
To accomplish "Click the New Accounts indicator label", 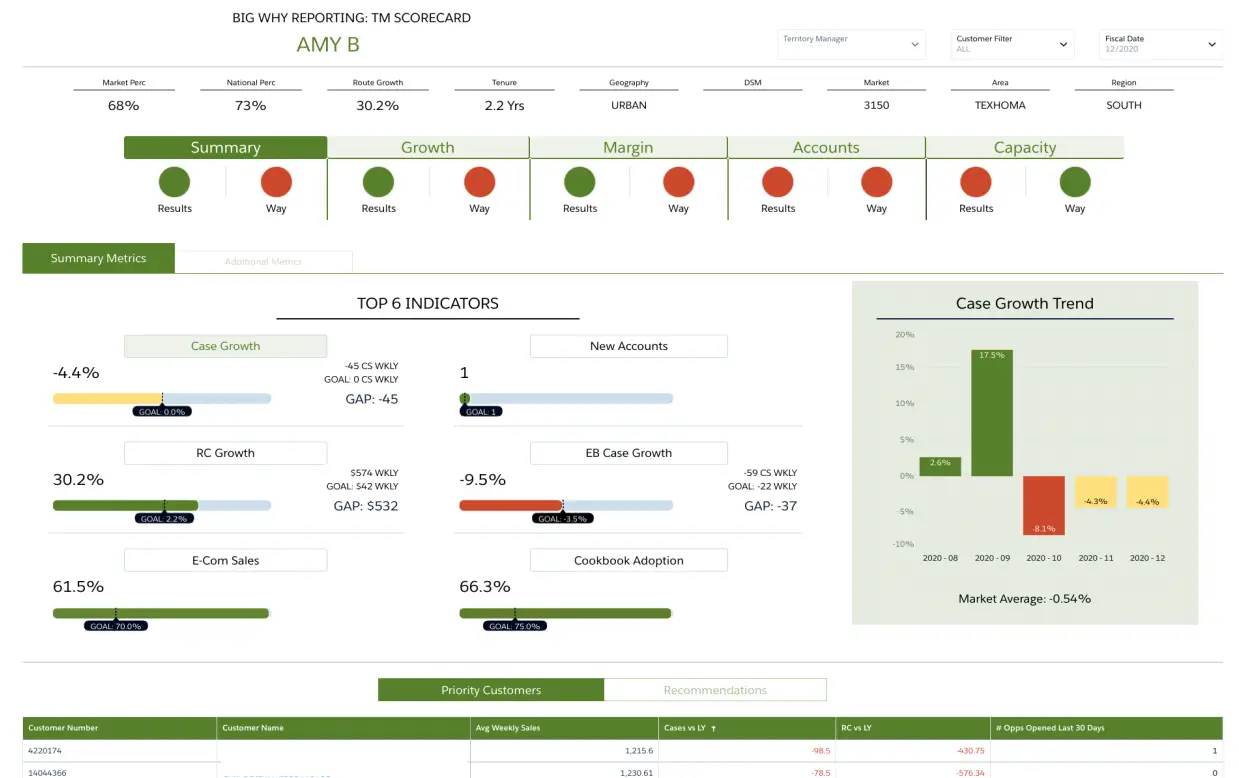I will pyautogui.click(x=628, y=345).
